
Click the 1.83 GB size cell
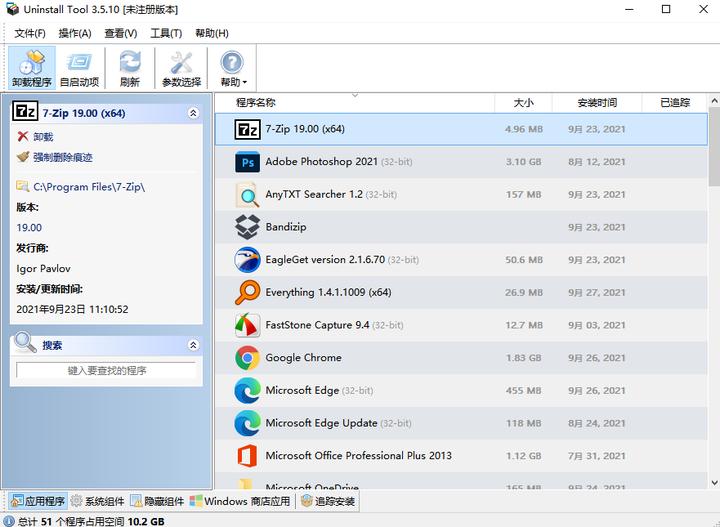523,358
